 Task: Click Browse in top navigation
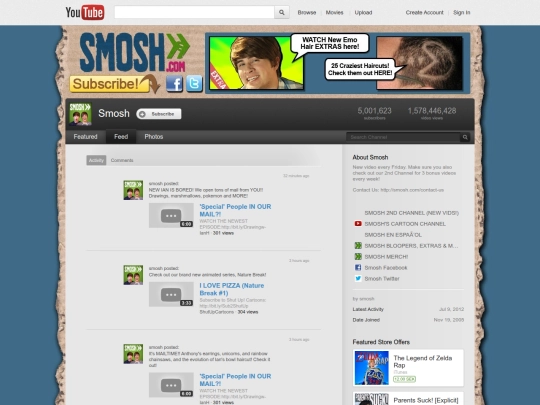point(307,12)
